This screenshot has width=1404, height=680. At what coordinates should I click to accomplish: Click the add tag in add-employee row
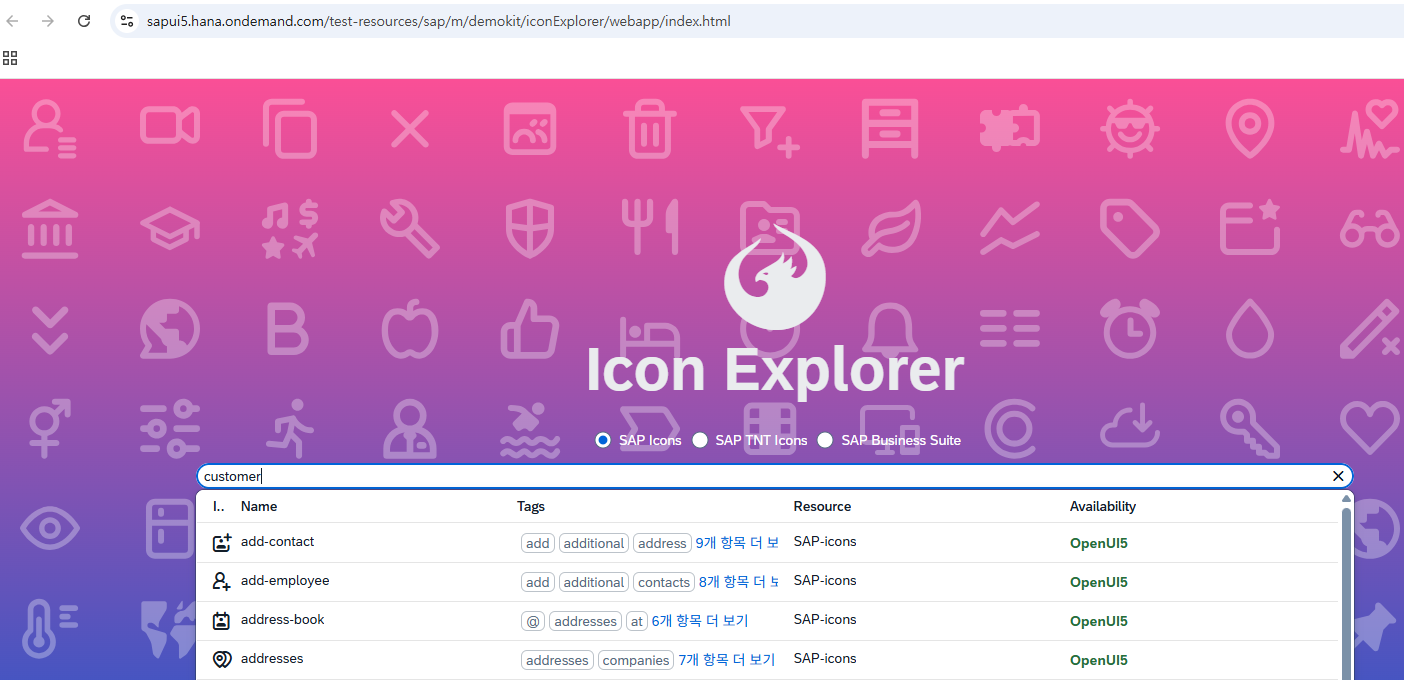[x=538, y=582]
